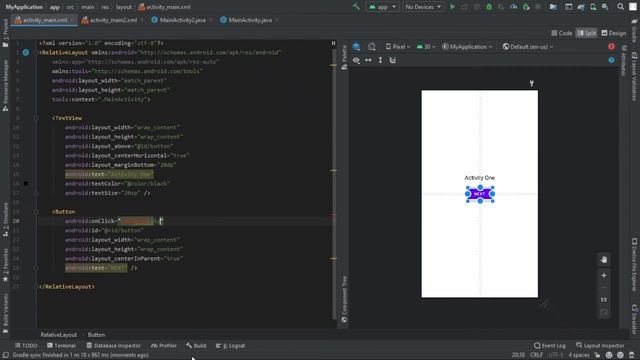Click the blue gutter icon on line 2
The image size is (640, 360).
pos(26,52)
